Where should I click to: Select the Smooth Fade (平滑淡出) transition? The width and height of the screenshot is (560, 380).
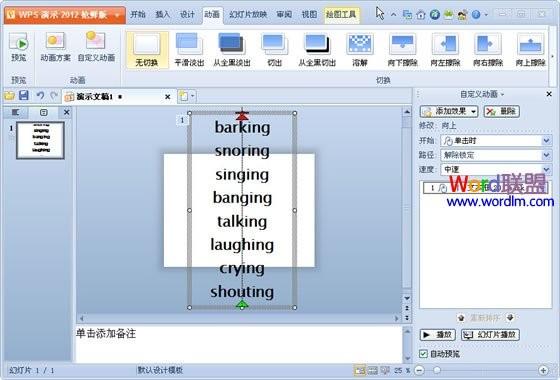click(x=189, y=50)
